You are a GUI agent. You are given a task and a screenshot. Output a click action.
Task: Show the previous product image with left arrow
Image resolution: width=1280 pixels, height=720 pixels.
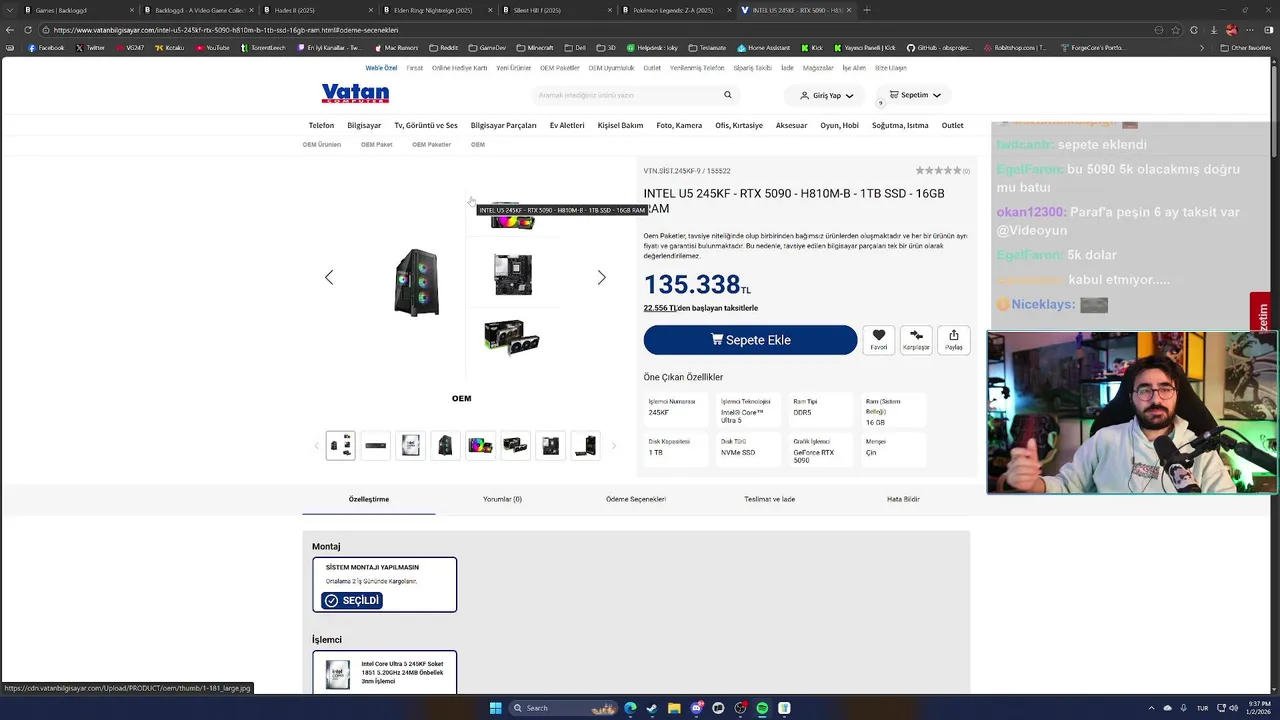329,277
